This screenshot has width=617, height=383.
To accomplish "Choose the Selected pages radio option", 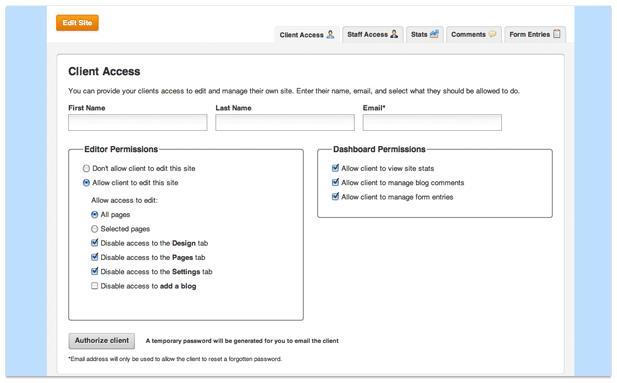I will coord(94,229).
